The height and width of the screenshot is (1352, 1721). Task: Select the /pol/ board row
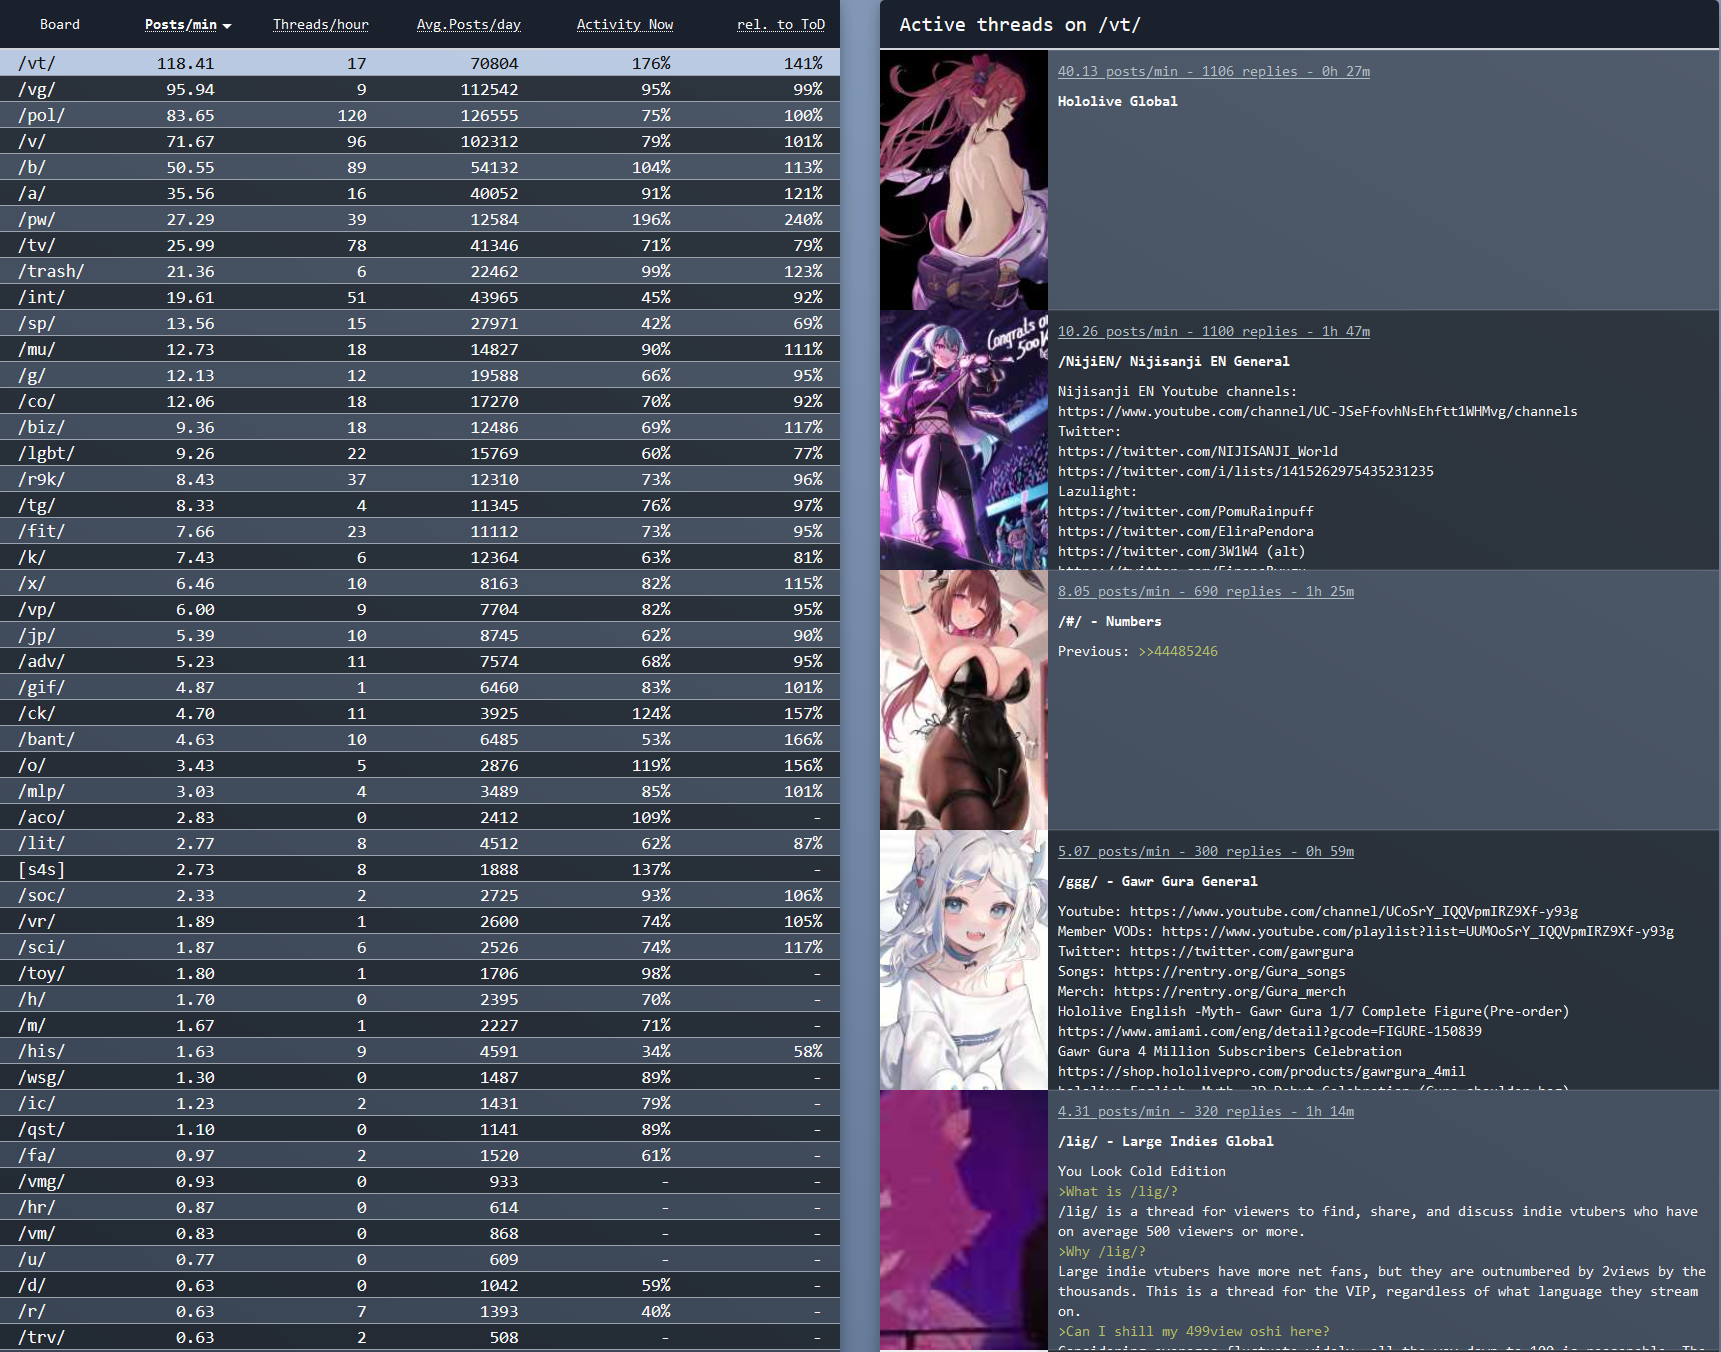point(420,115)
